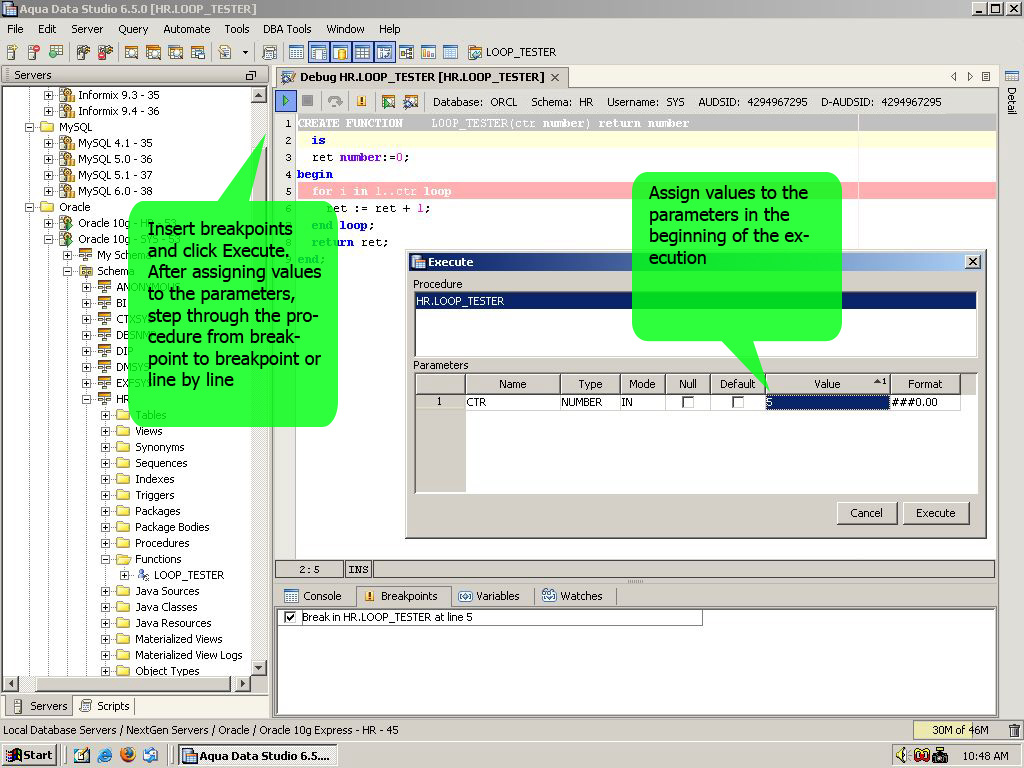Viewport: 1024px width, 768px height.
Task: Collapse the Functions folder node
Action: [x=105, y=559]
